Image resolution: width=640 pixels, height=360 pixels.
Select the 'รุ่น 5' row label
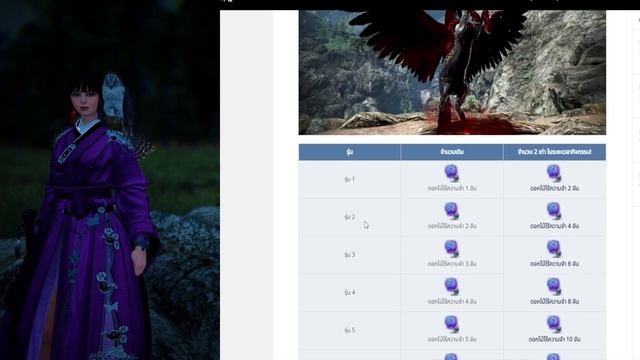pos(349,330)
